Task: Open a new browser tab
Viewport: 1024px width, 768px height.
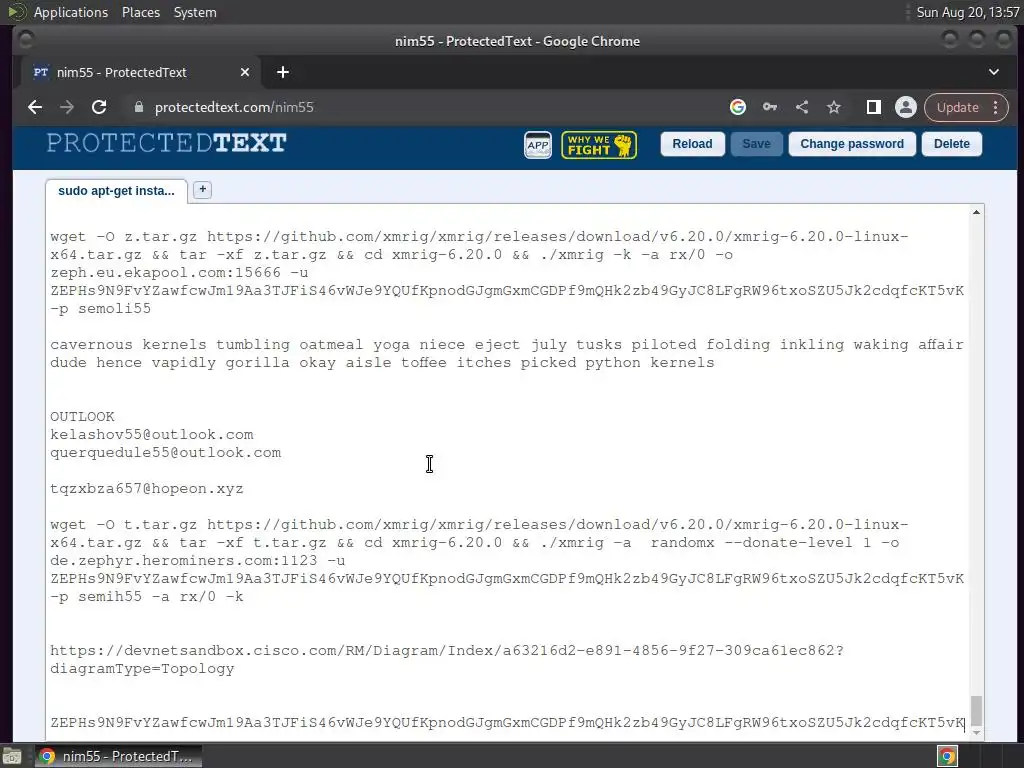Action: pos(283,72)
